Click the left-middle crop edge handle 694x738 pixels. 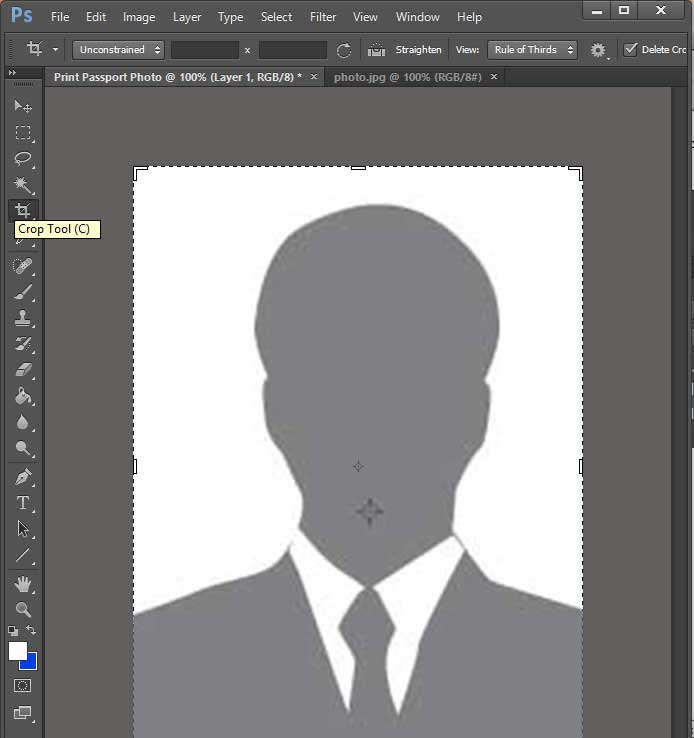(x=135, y=466)
